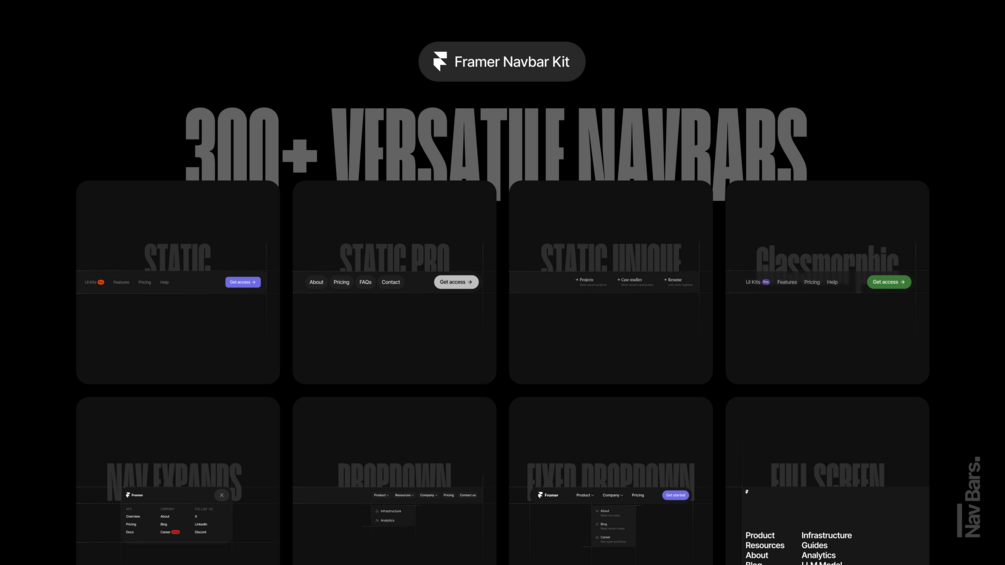
Task: Click Guides in Full Screen menu
Action: click(x=814, y=545)
